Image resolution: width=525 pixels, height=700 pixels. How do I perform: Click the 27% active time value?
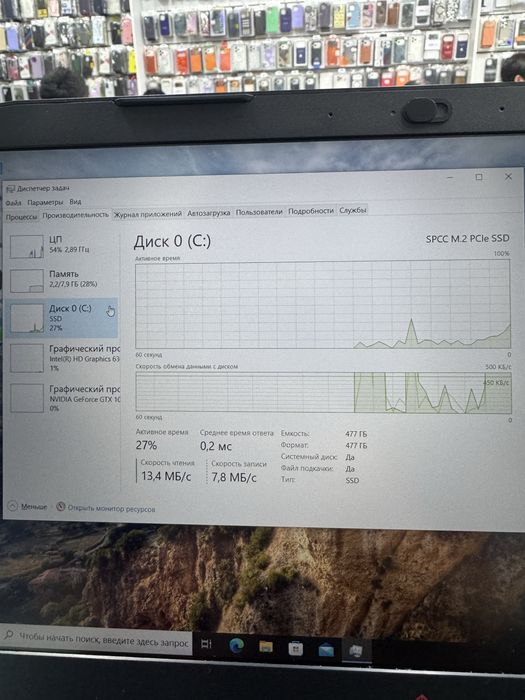146,445
